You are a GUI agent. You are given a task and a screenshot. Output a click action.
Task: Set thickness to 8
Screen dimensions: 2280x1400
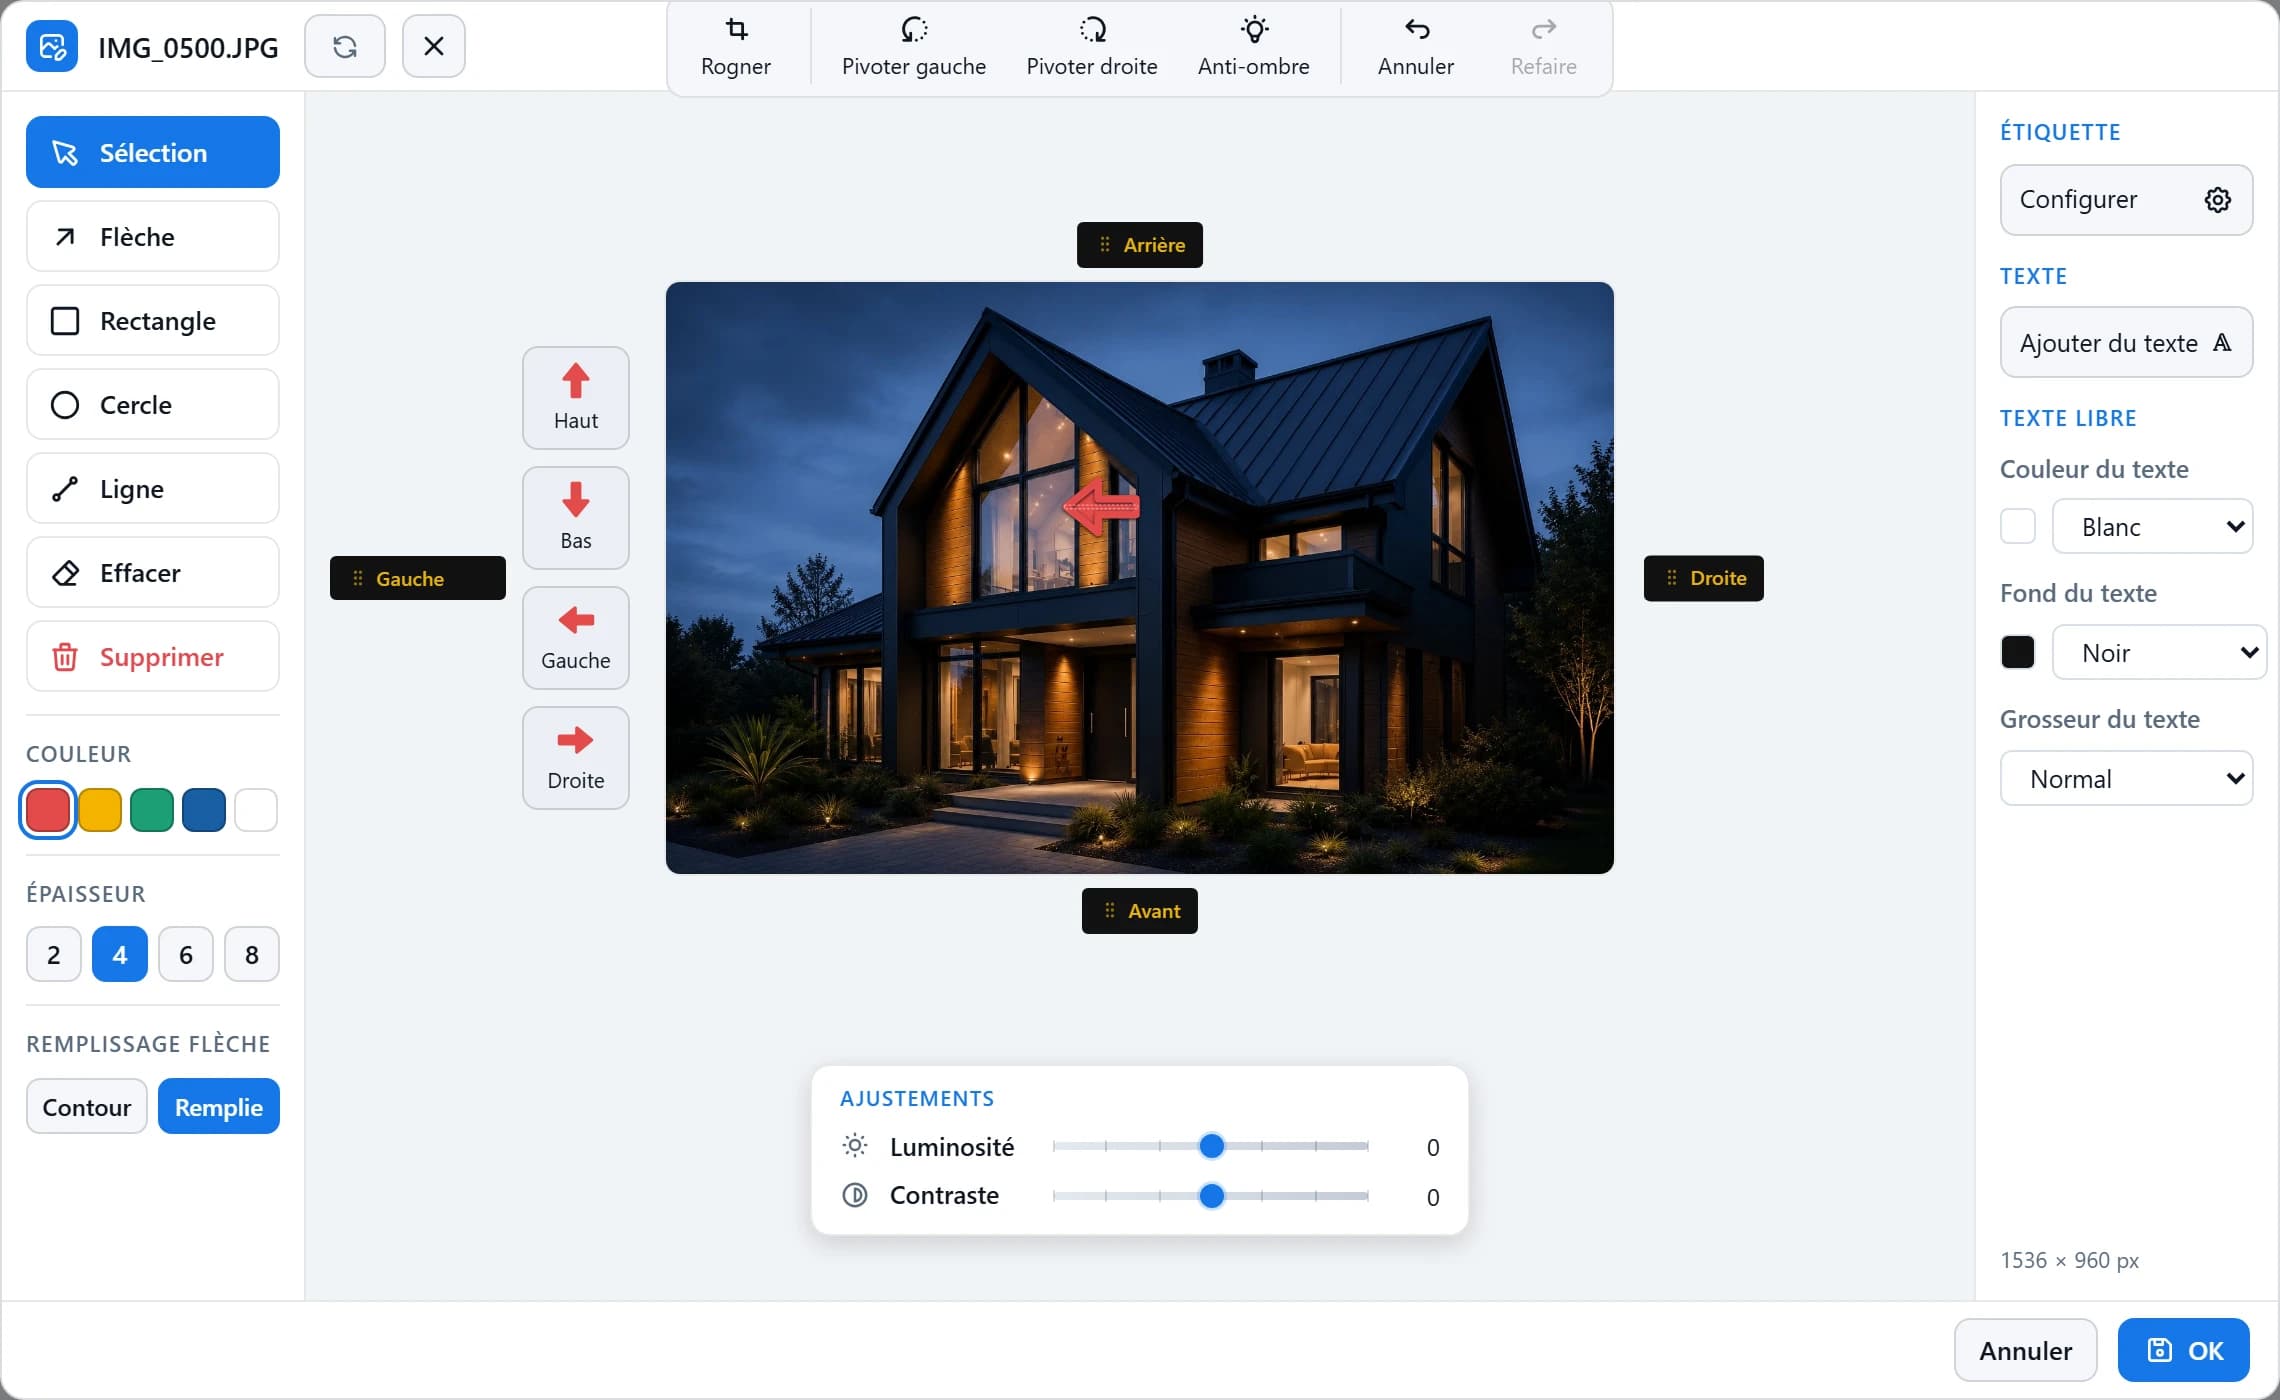(x=252, y=954)
